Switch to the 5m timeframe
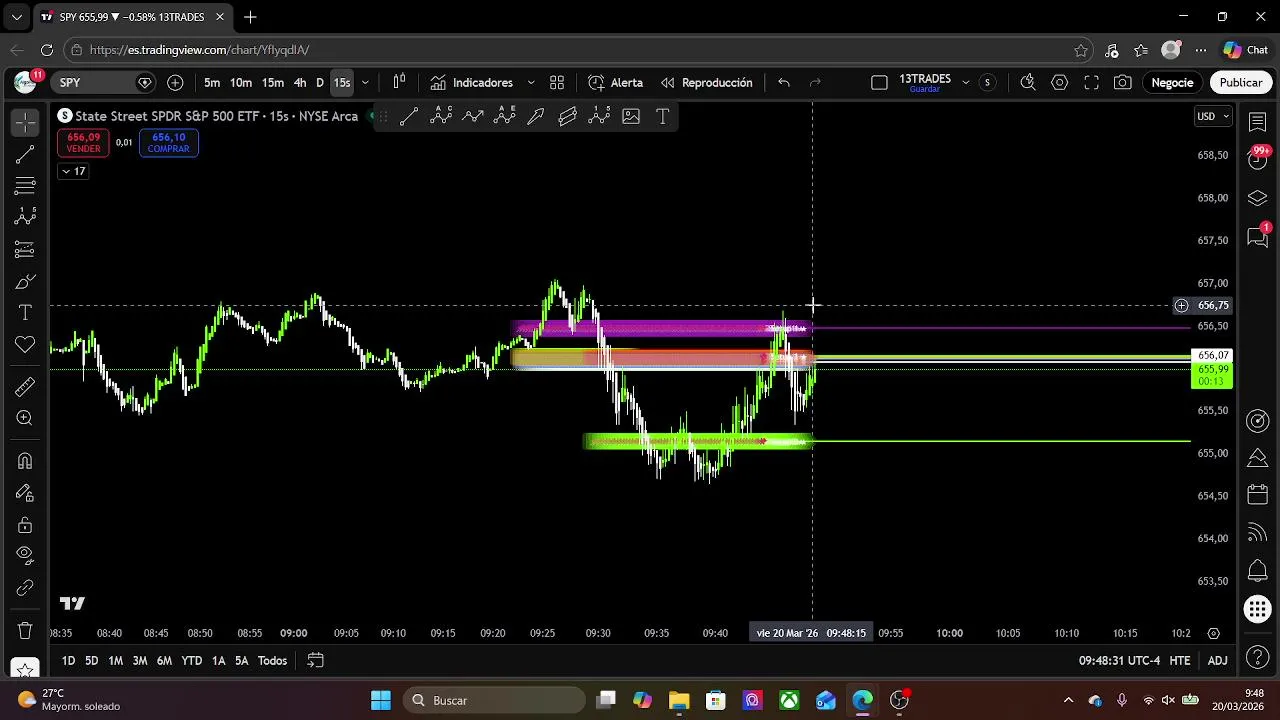1280x720 pixels. point(212,83)
